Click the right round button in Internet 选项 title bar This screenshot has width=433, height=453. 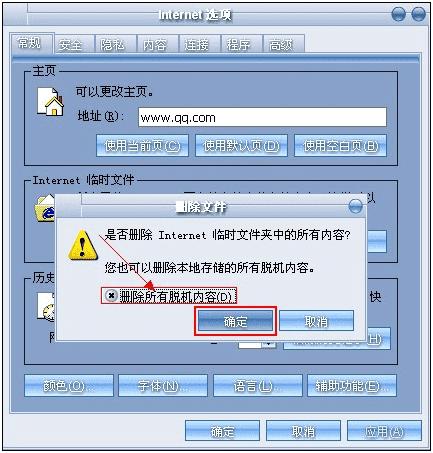[418, 14]
